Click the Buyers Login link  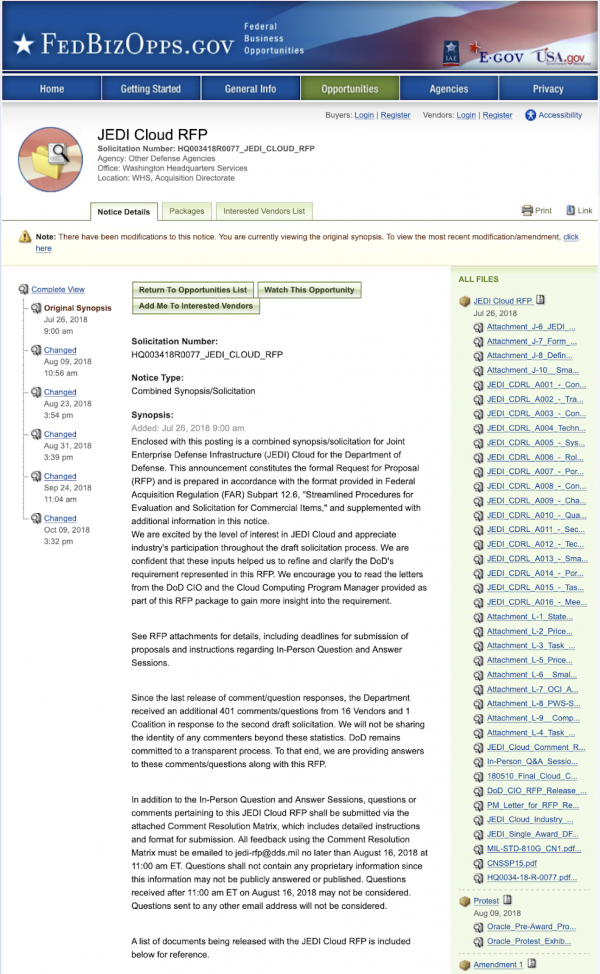[364, 115]
